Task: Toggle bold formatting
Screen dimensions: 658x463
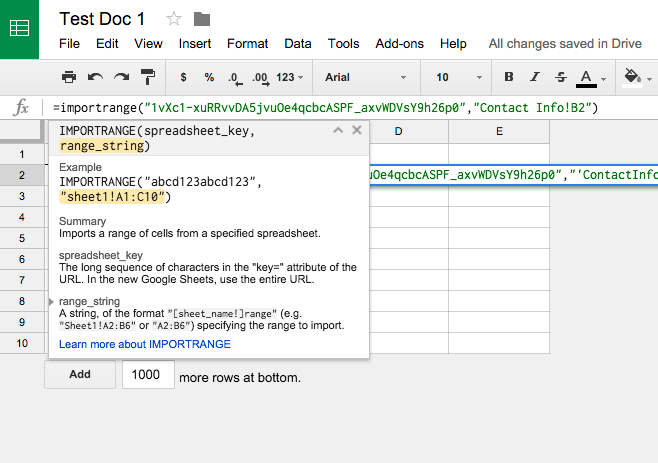Action: pyautogui.click(x=509, y=77)
